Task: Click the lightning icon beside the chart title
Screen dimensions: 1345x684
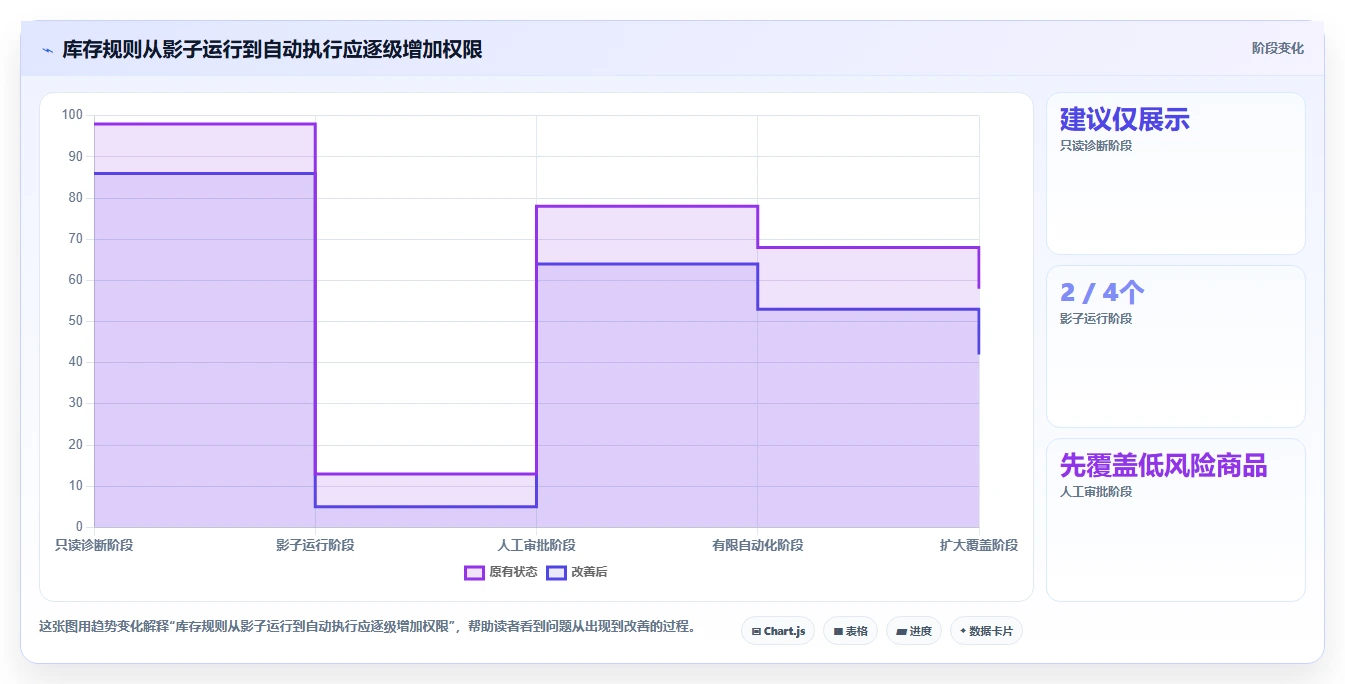Action: pyautogui.click(x=48, y=49)
